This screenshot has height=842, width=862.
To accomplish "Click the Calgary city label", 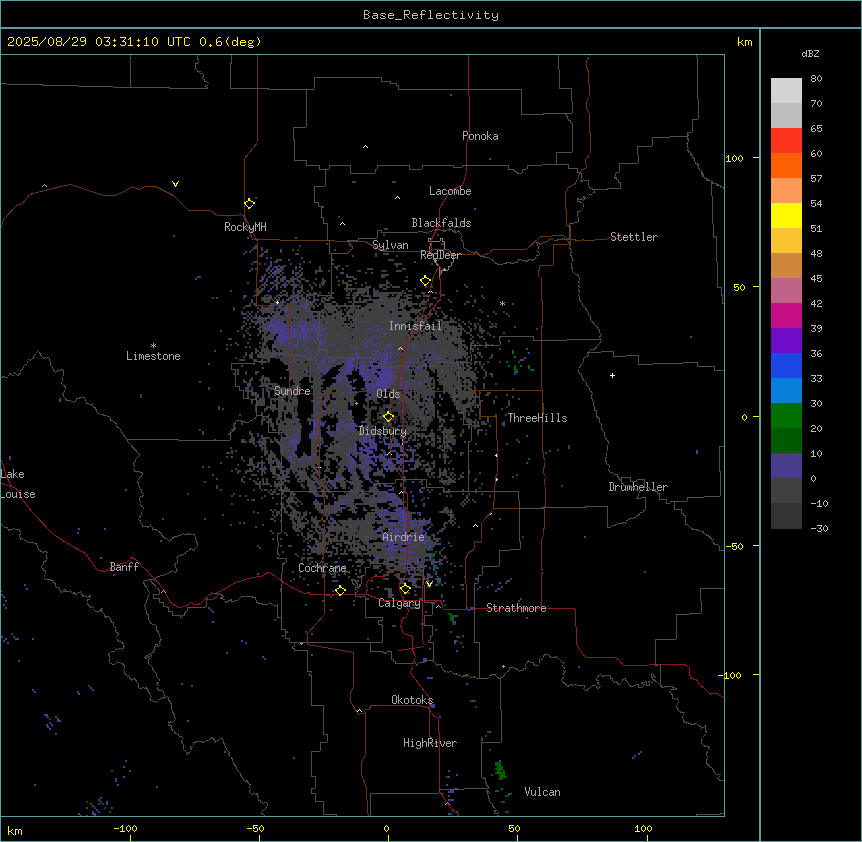I will pyautogui.click(x=399, y=603).
